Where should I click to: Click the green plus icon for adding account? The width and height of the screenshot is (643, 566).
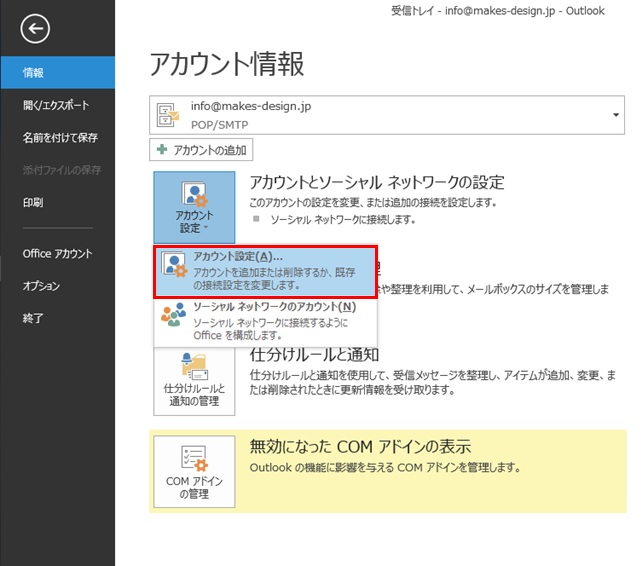pyautogui.click(x=162, y=149)
